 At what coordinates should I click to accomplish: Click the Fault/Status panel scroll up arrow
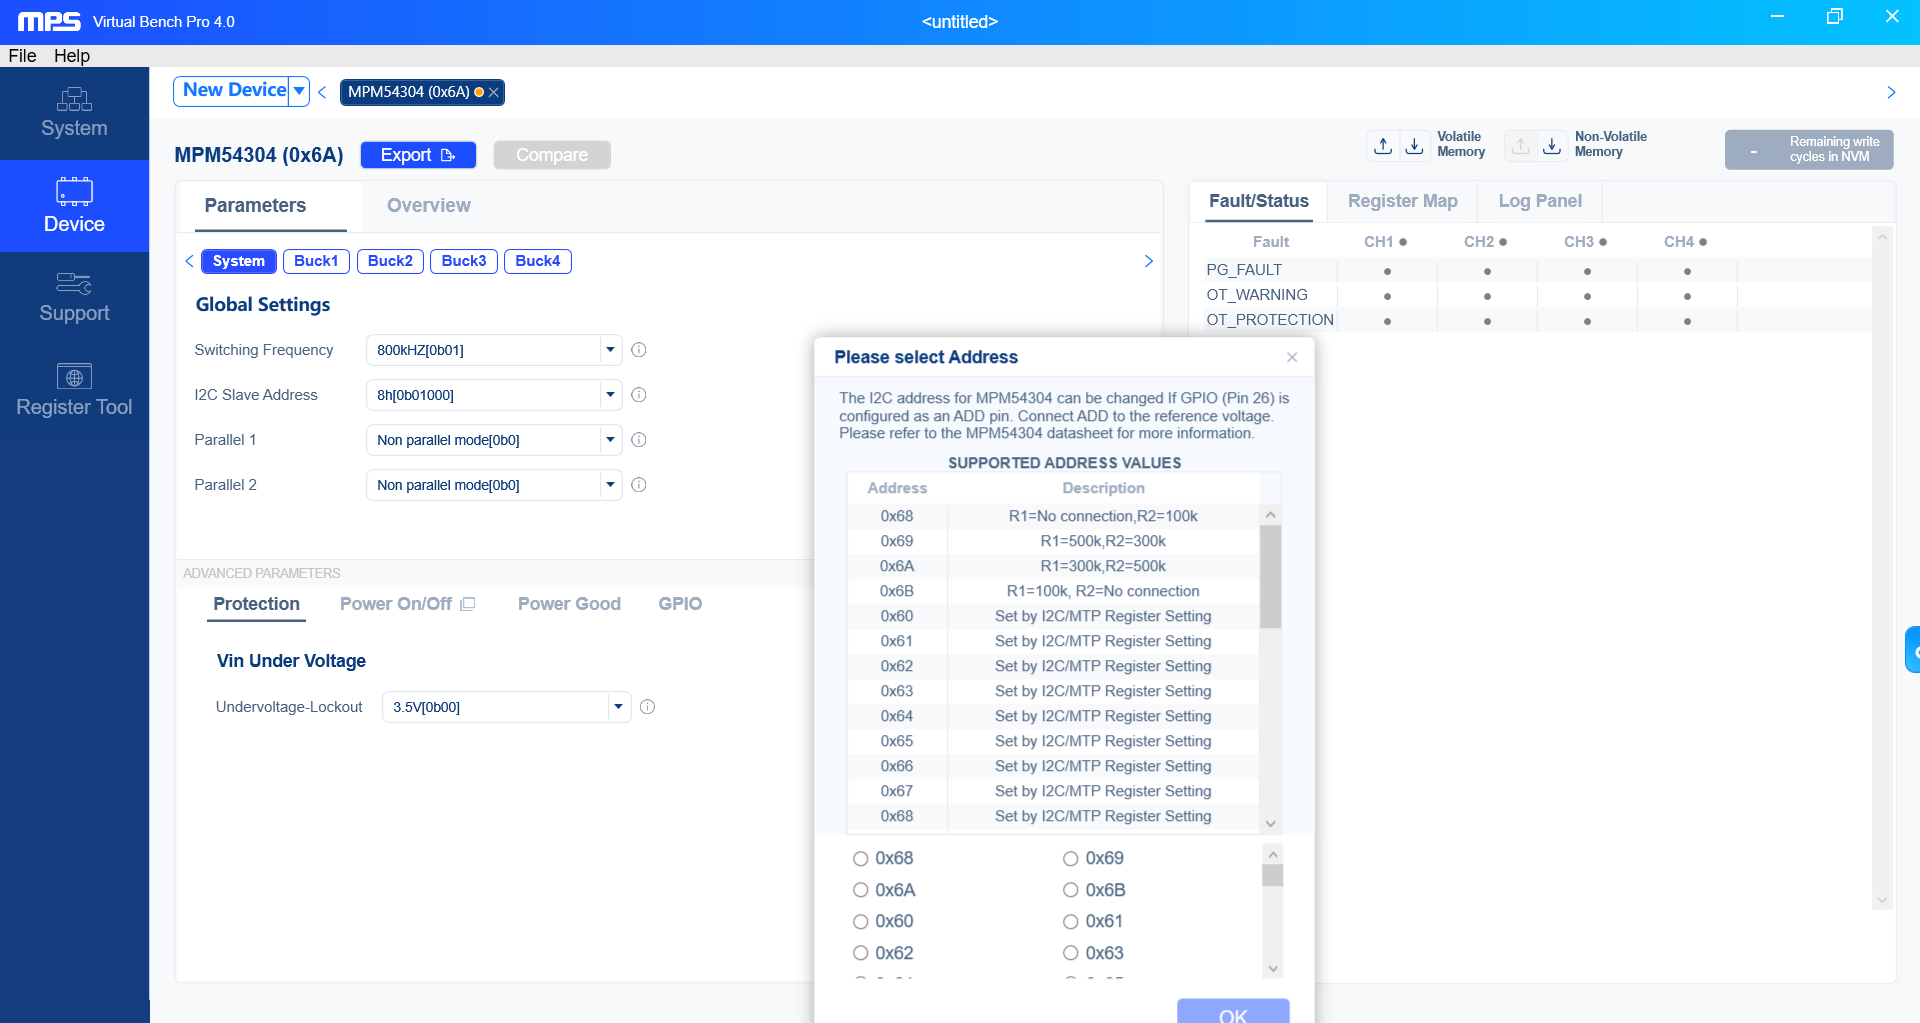point(1882,237)
